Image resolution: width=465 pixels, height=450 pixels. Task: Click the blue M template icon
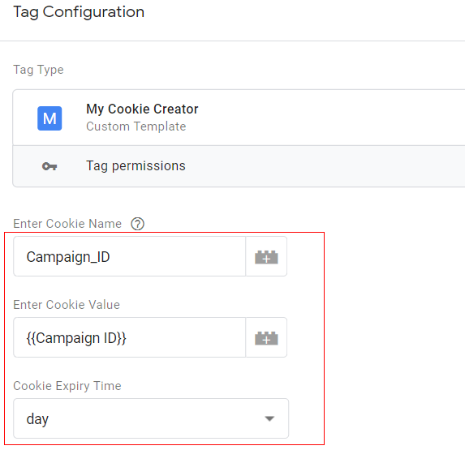click(50, 118)
